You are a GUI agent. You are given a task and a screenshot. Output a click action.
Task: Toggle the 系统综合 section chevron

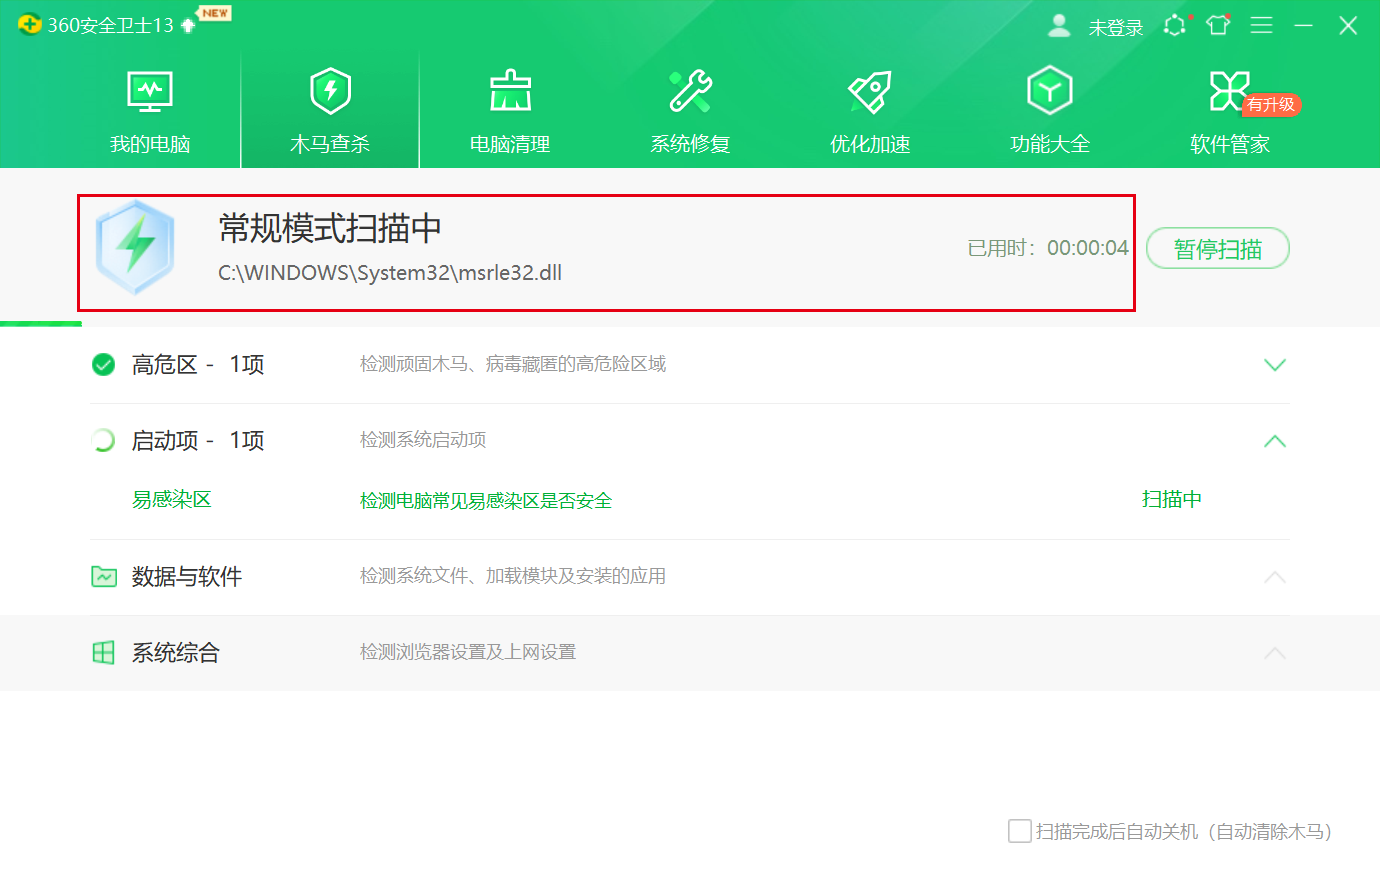click(x=1275, y=653)
